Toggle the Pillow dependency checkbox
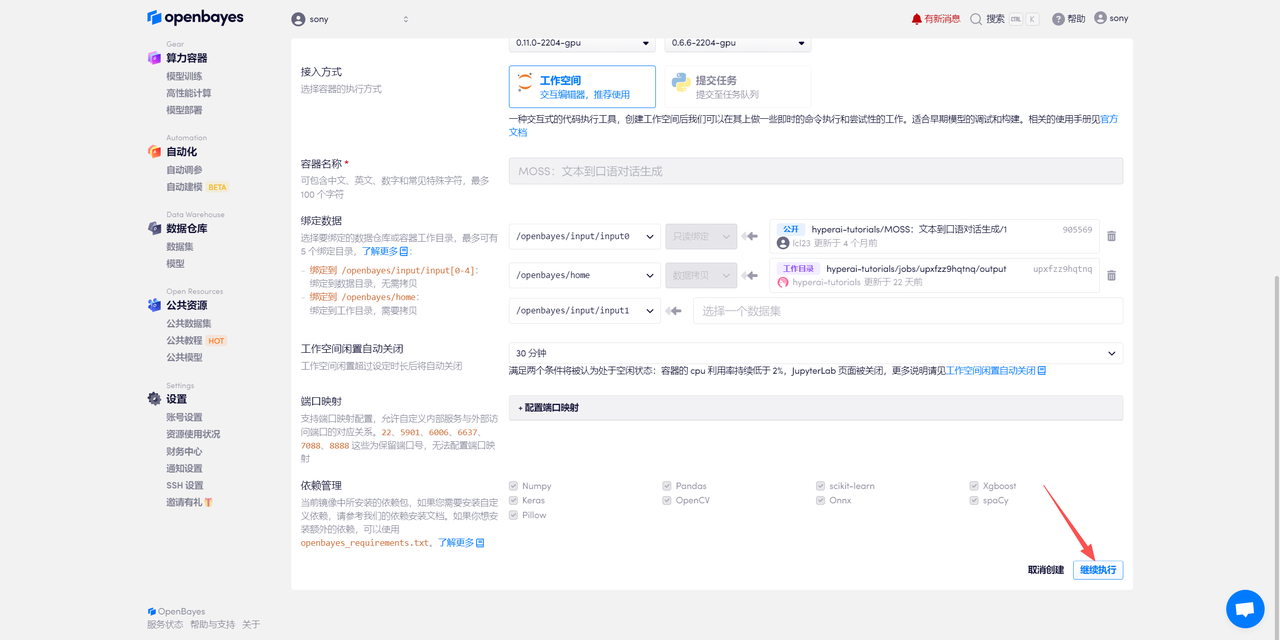Screen dimensions: 1280x640 click(513, 515)
